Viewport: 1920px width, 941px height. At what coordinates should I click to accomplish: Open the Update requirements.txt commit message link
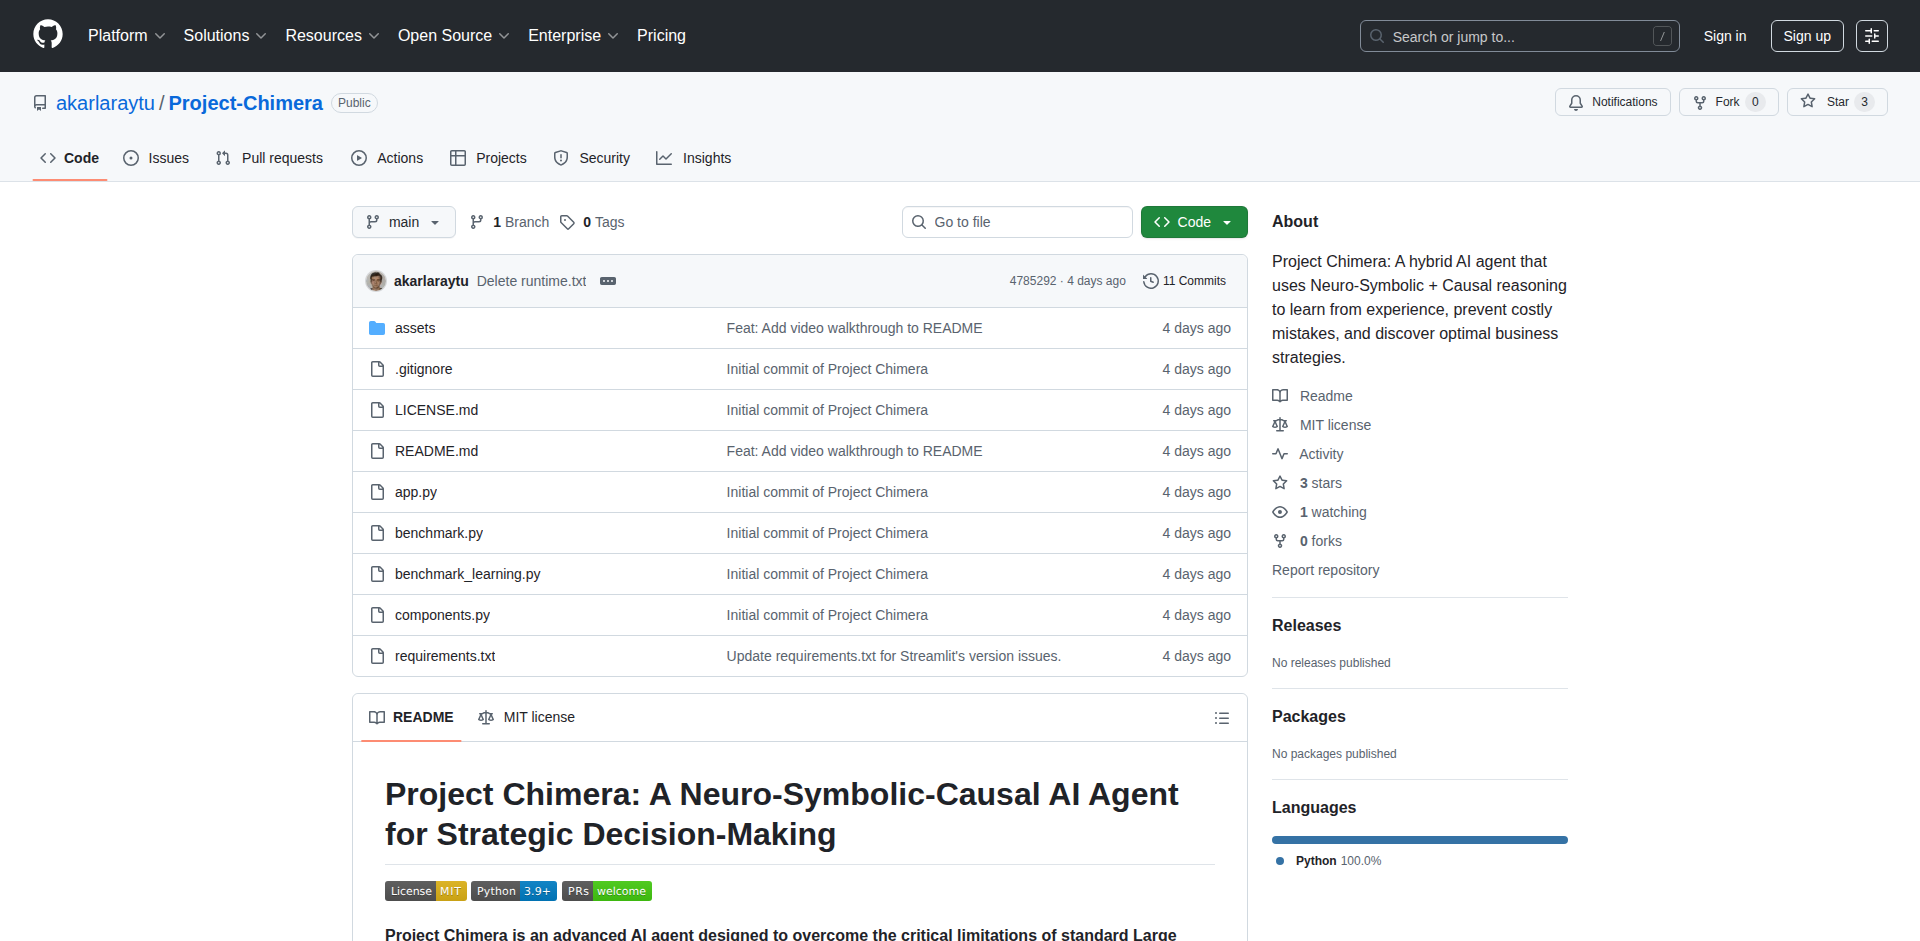[893, 656]
